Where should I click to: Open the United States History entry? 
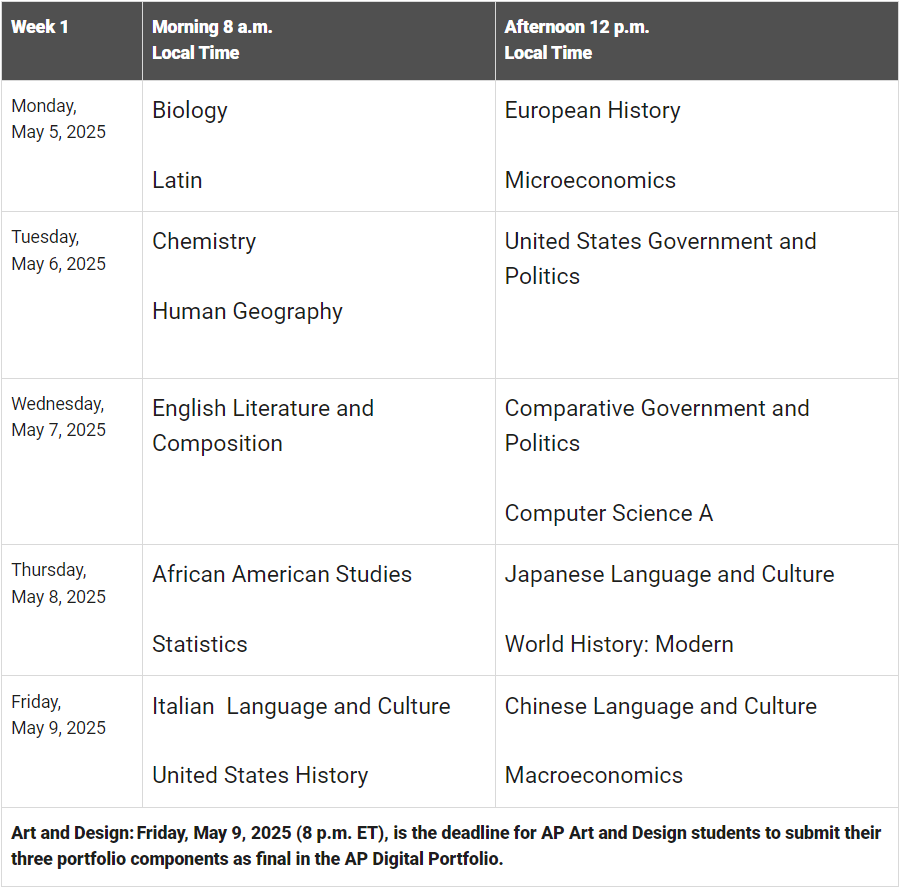click(260, 775)
